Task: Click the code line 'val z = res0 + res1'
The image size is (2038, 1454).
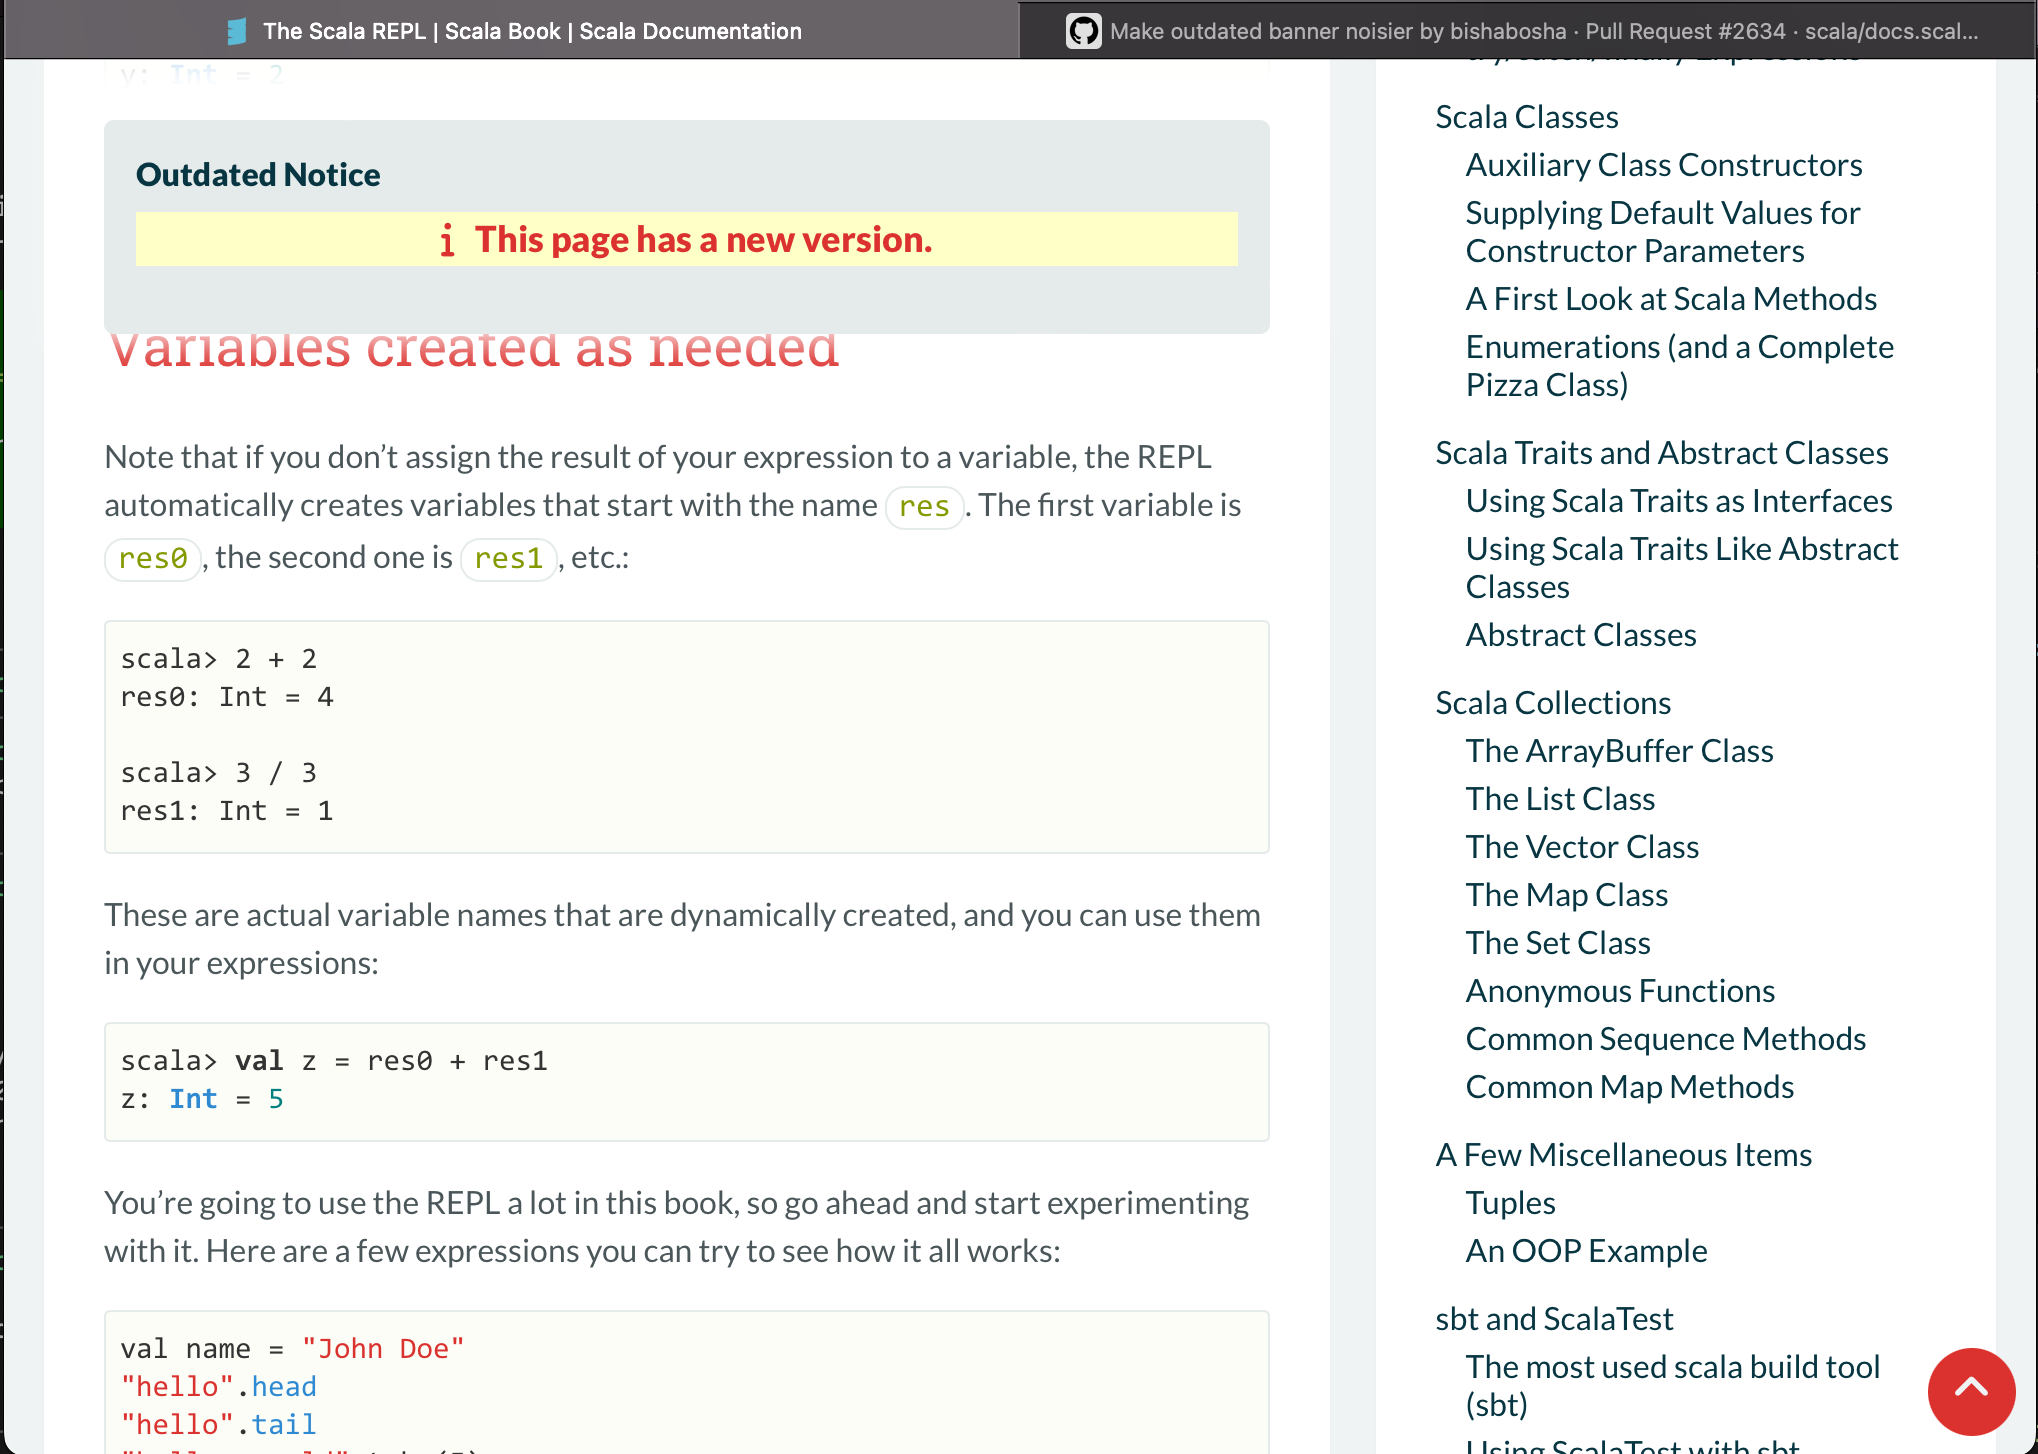Action: (334, 1061)
